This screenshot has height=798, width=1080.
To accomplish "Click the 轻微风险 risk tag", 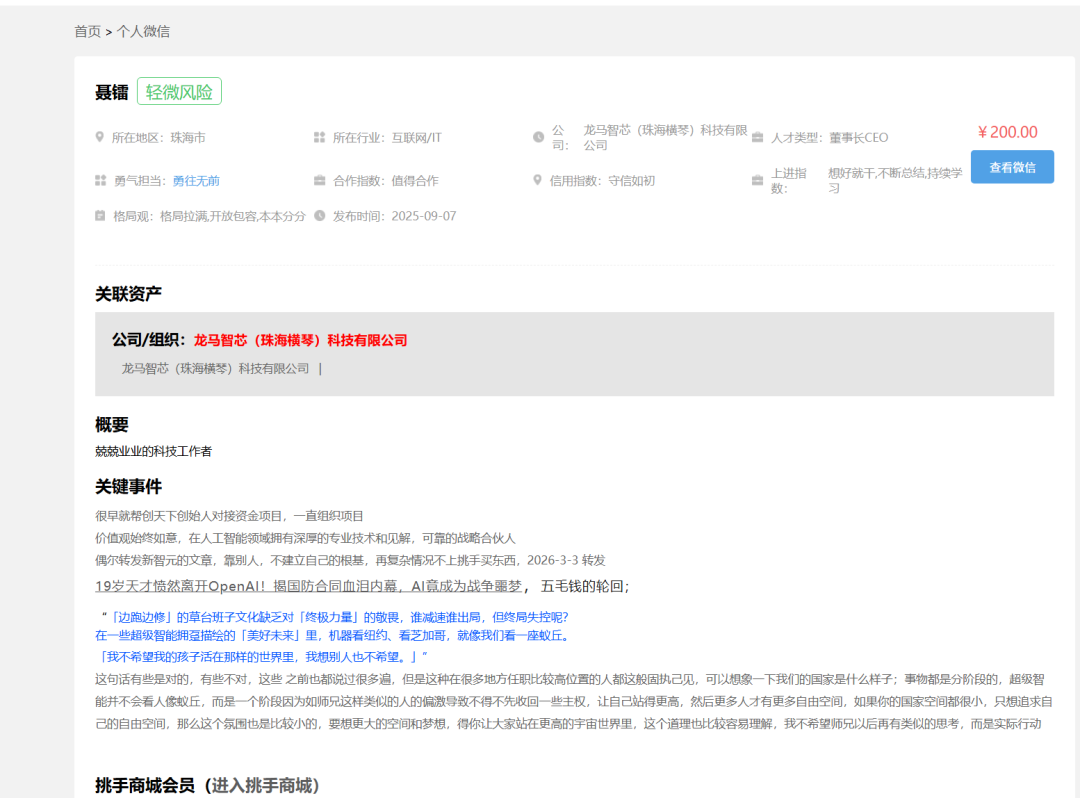I will point(179,92).
